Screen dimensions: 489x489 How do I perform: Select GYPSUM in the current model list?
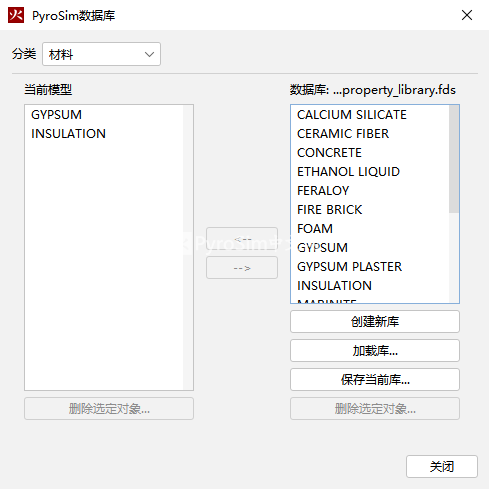tap(56, 115)
